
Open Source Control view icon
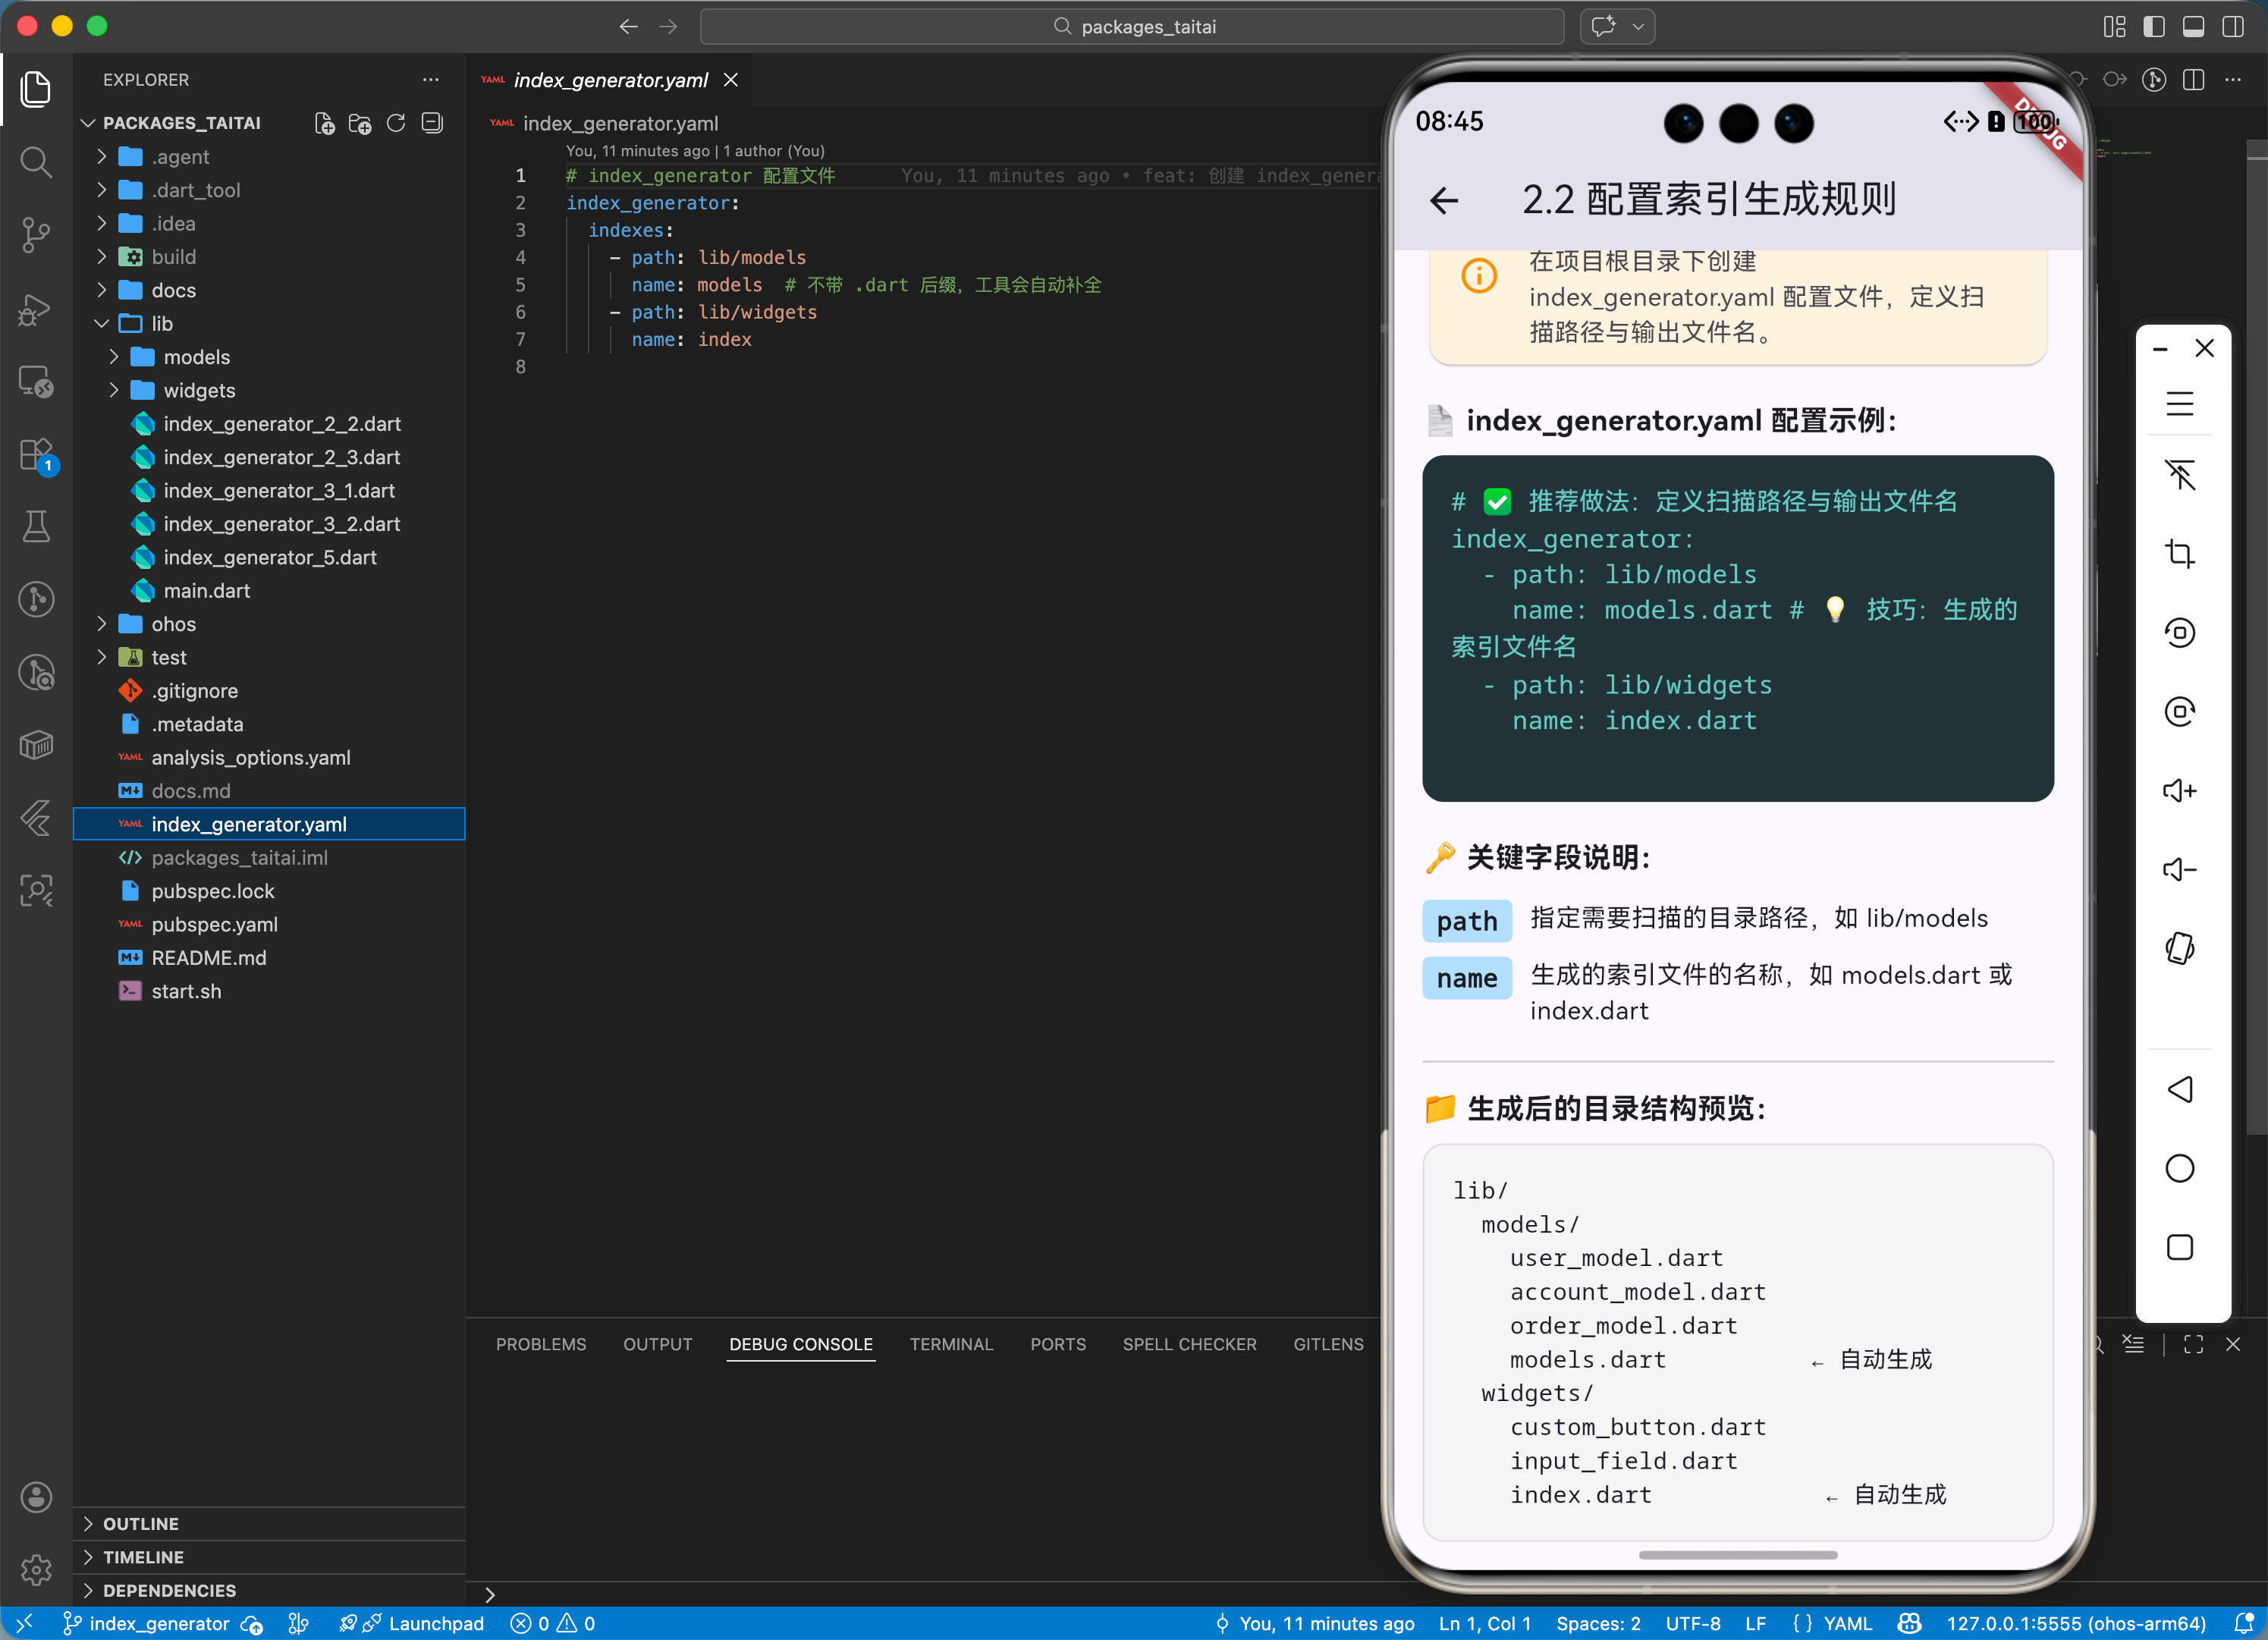tap(36, 235)
